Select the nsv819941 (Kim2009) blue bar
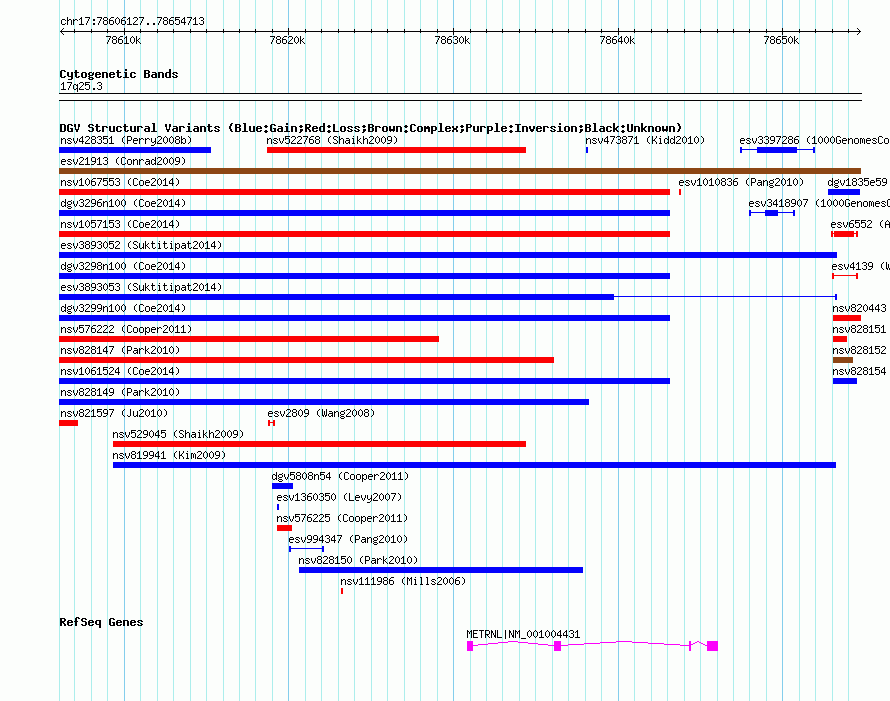 [x=475, y=465]
